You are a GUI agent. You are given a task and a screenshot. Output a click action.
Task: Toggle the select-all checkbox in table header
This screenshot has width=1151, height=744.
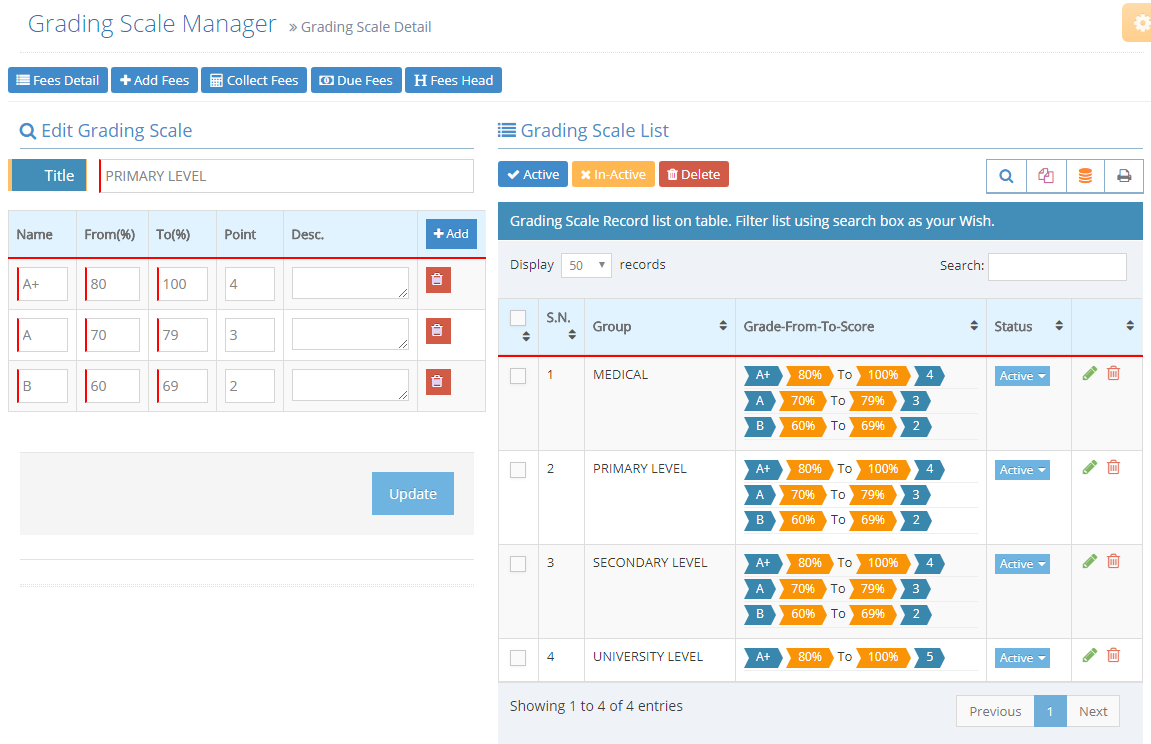(x=518, y=318)
